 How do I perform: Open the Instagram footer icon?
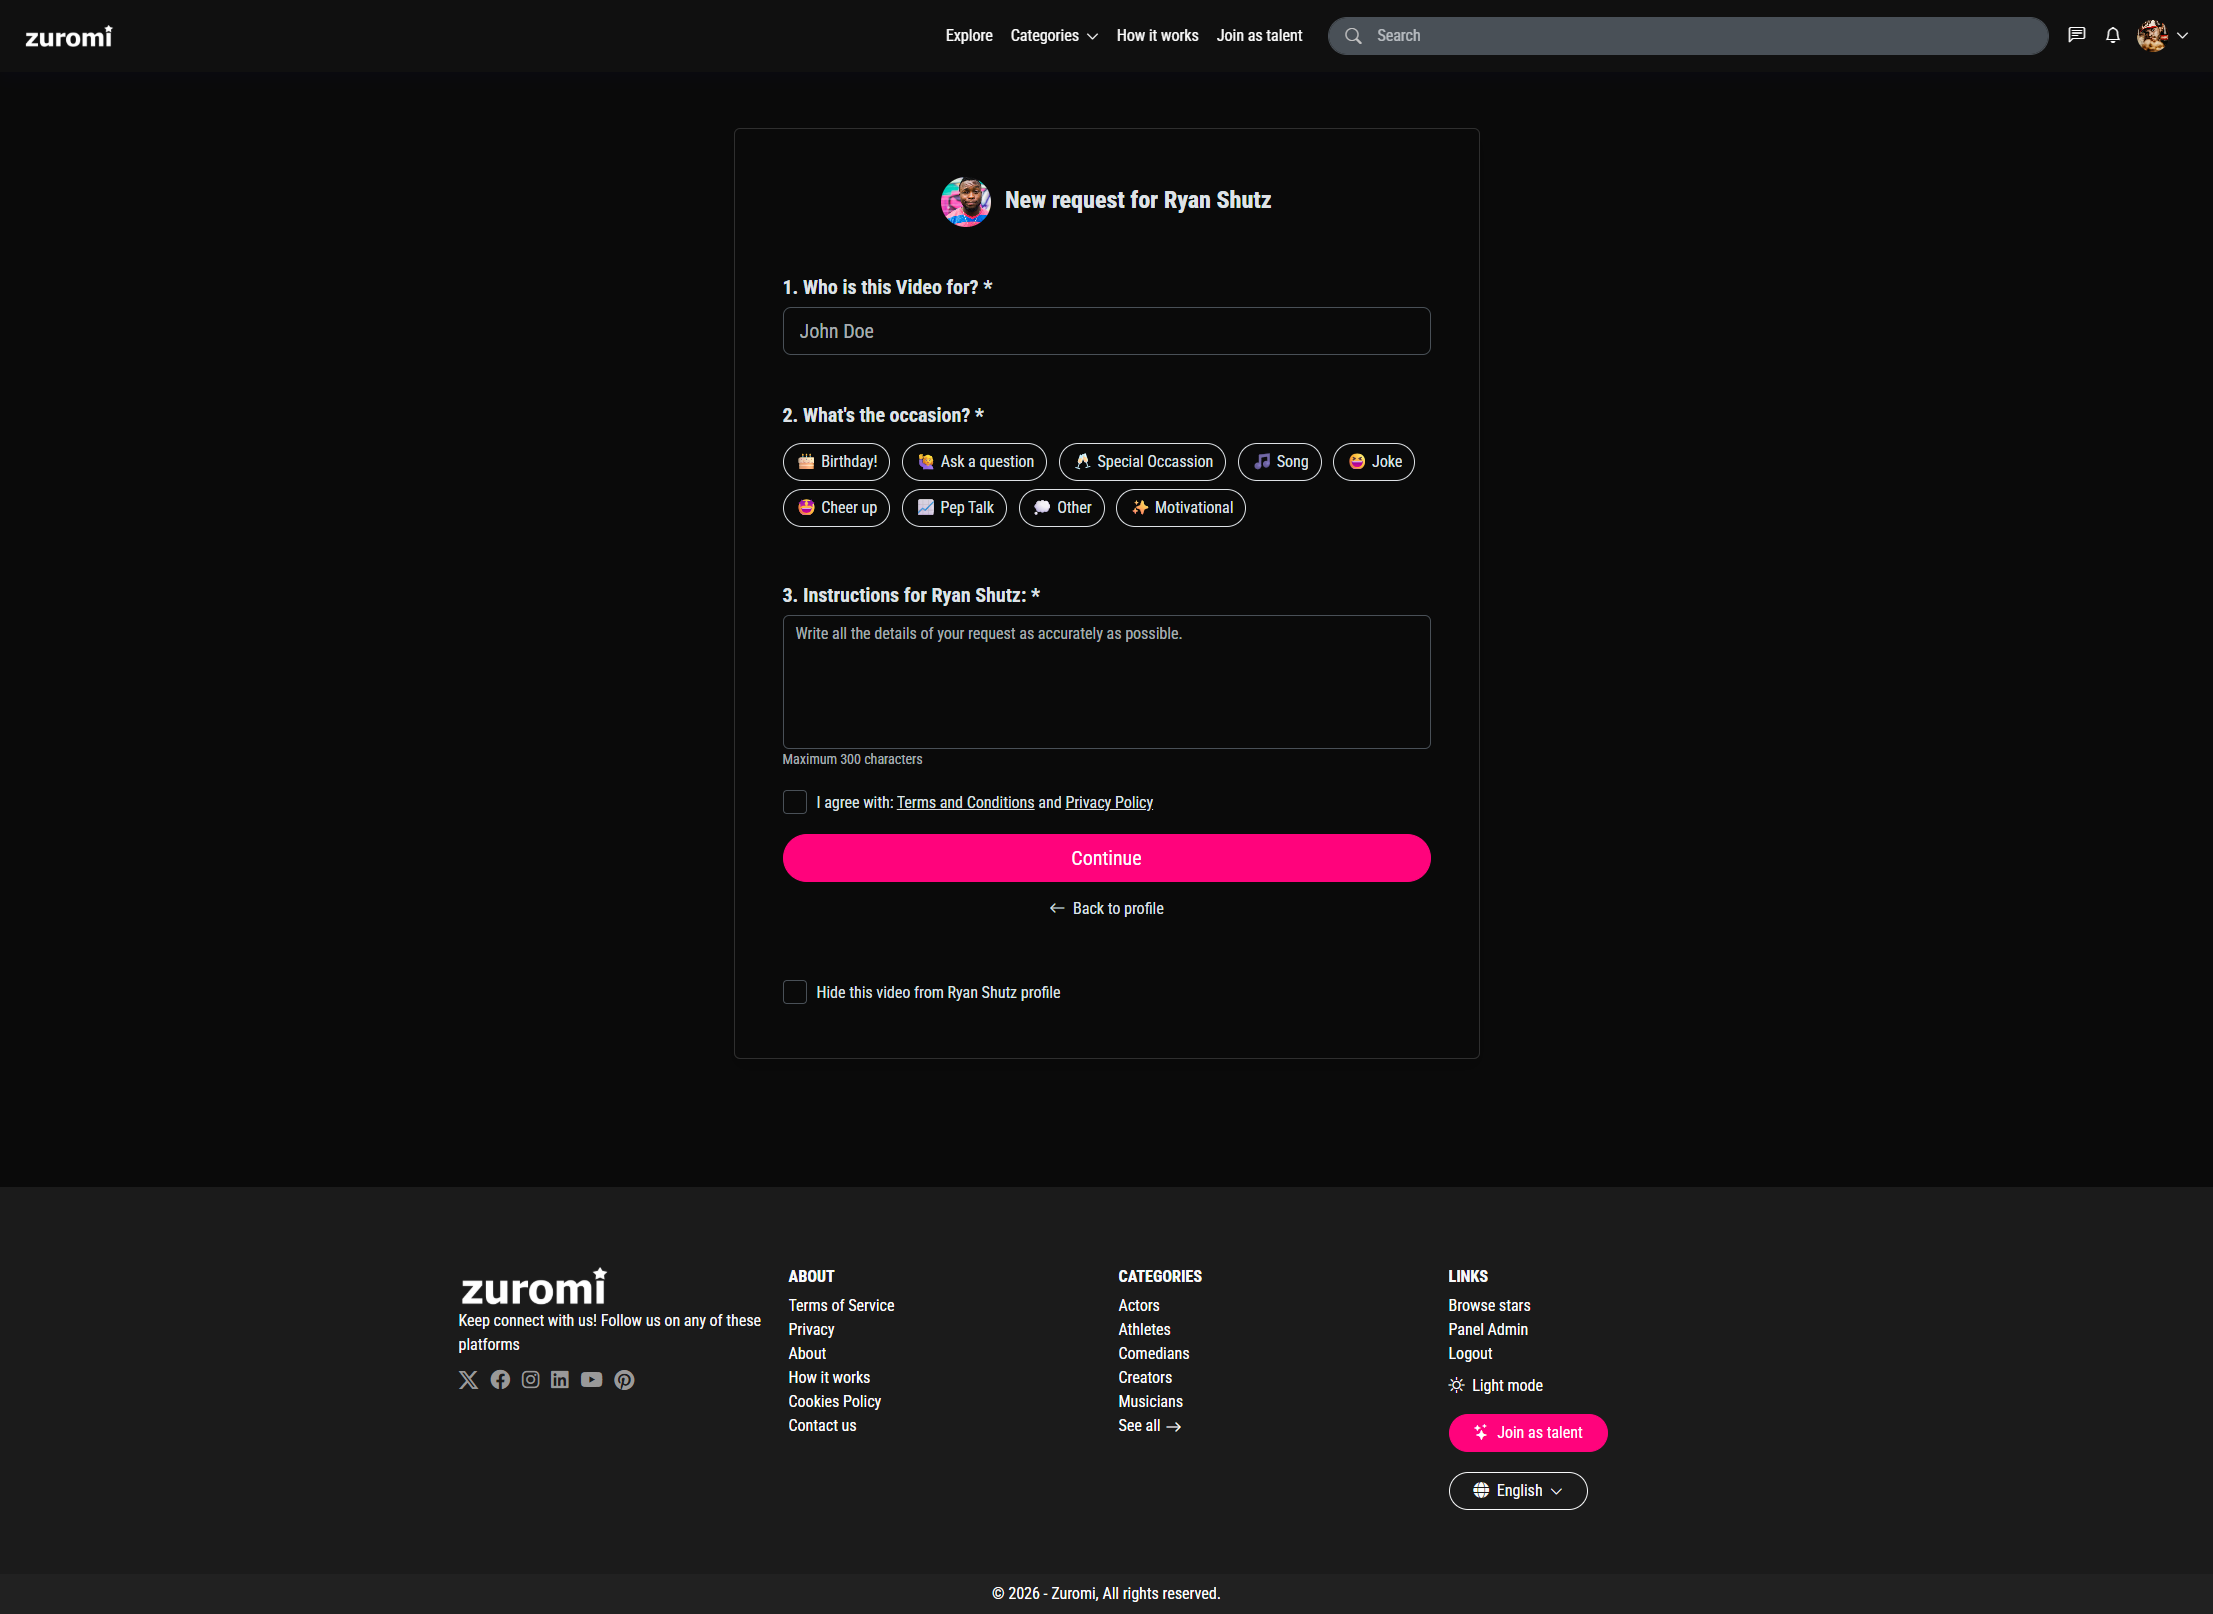[530, 1380]
